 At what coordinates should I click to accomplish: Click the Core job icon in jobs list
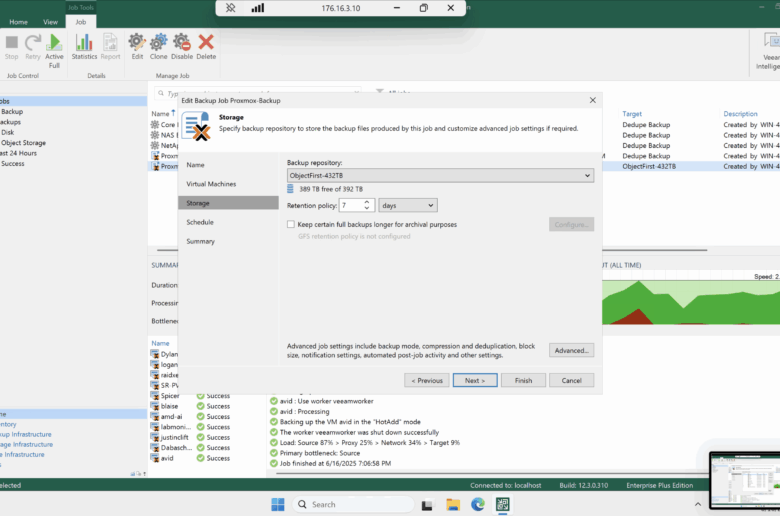(x=155, y=124)
